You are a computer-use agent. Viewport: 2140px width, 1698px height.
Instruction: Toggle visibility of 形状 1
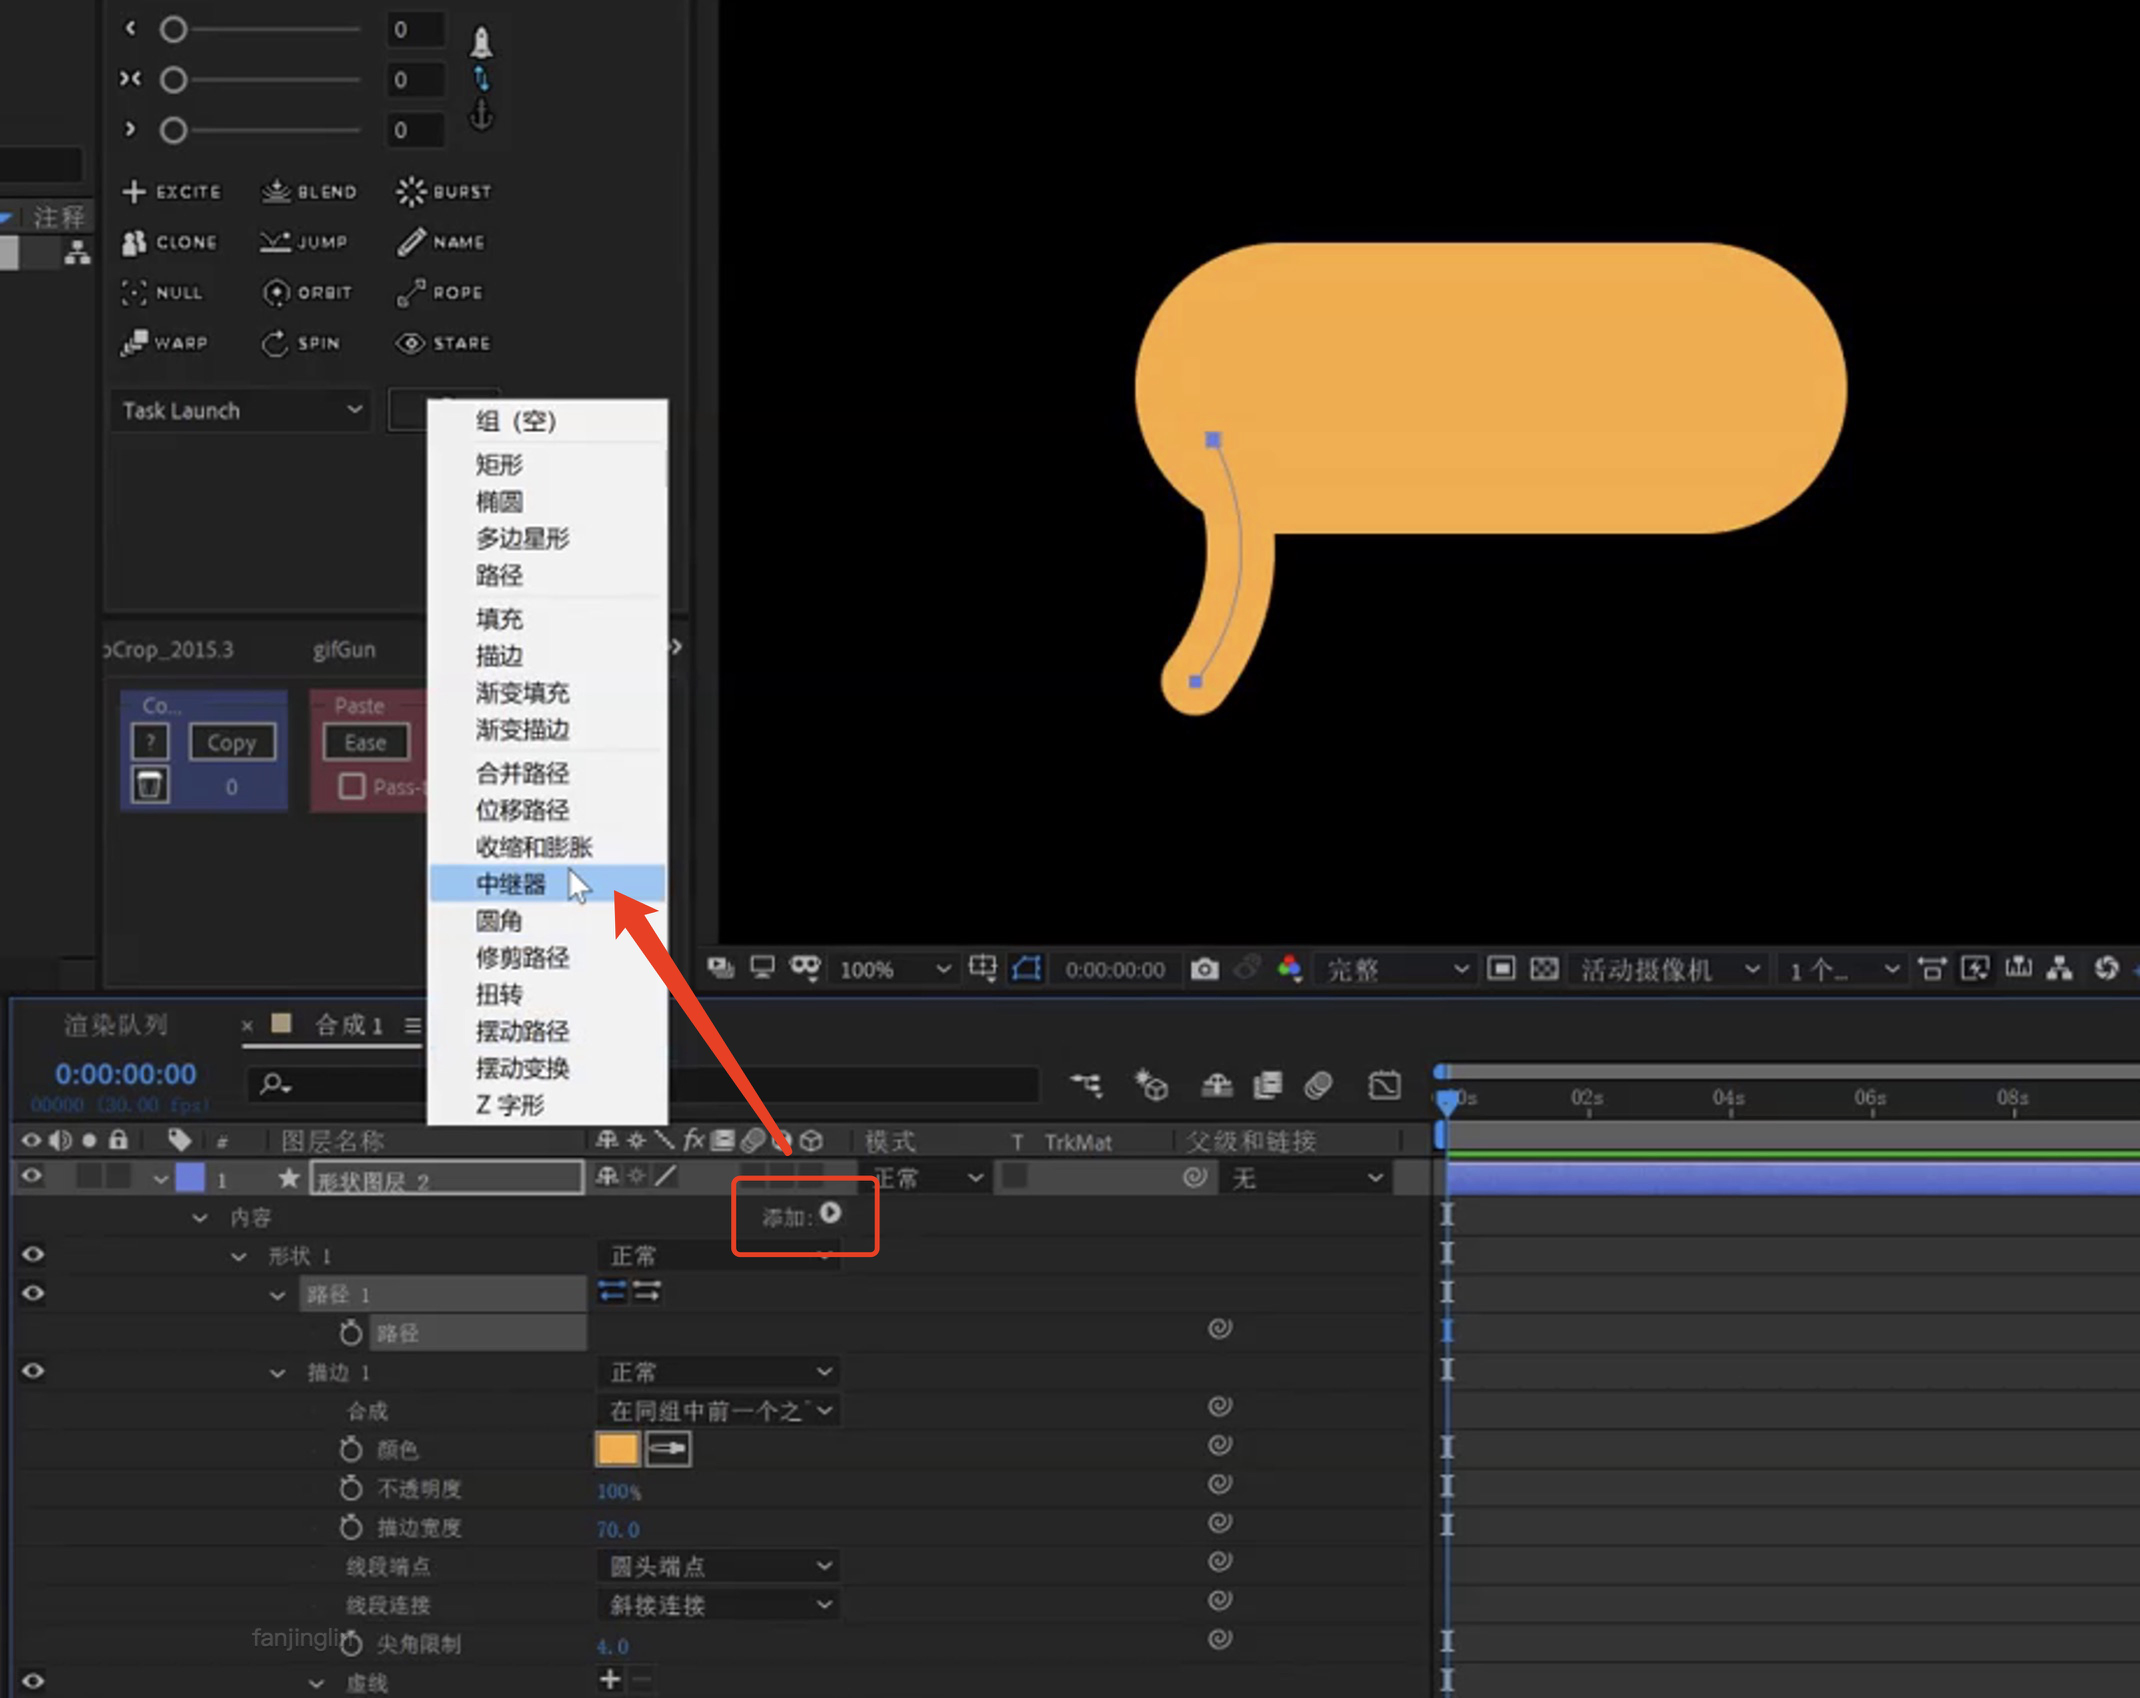32,1255
